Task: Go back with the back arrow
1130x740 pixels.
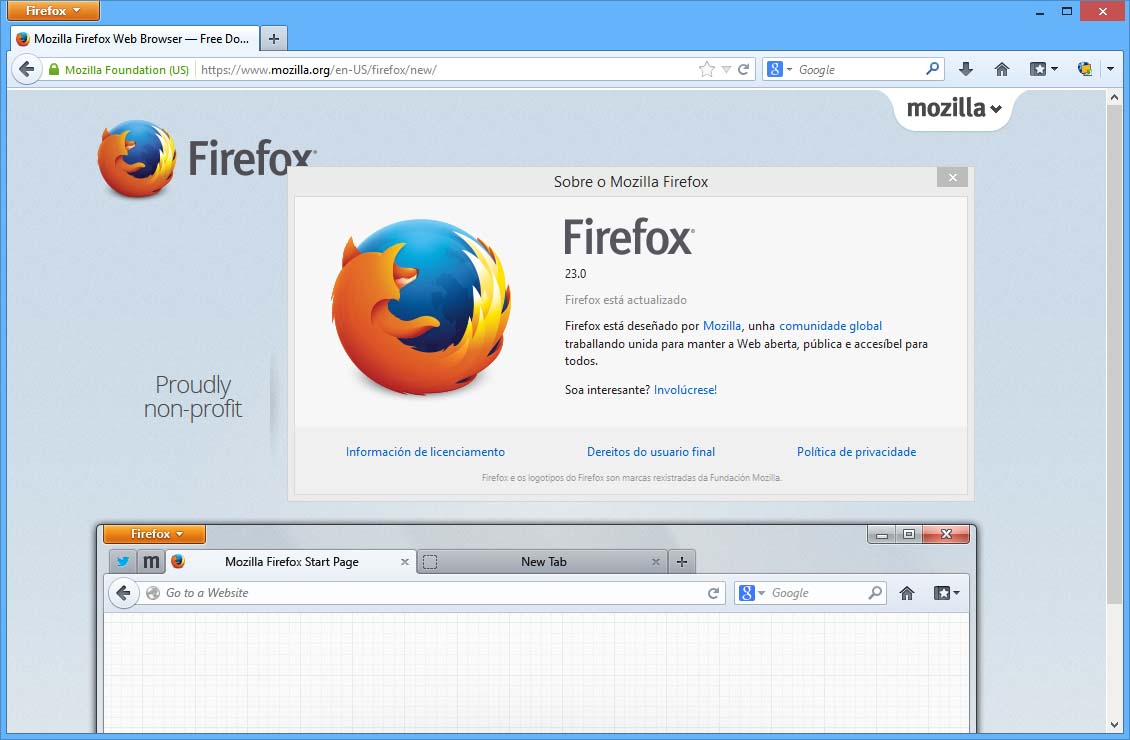Action: tap(27, 69)
